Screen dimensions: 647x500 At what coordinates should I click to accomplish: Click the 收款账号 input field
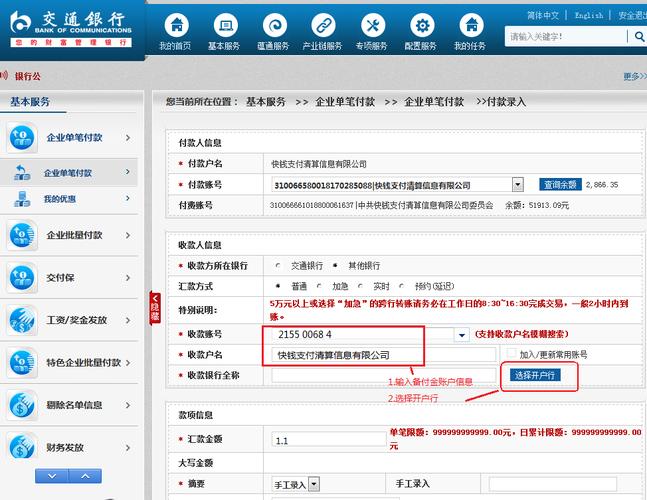pyautogui.click(x=363, y=335)
